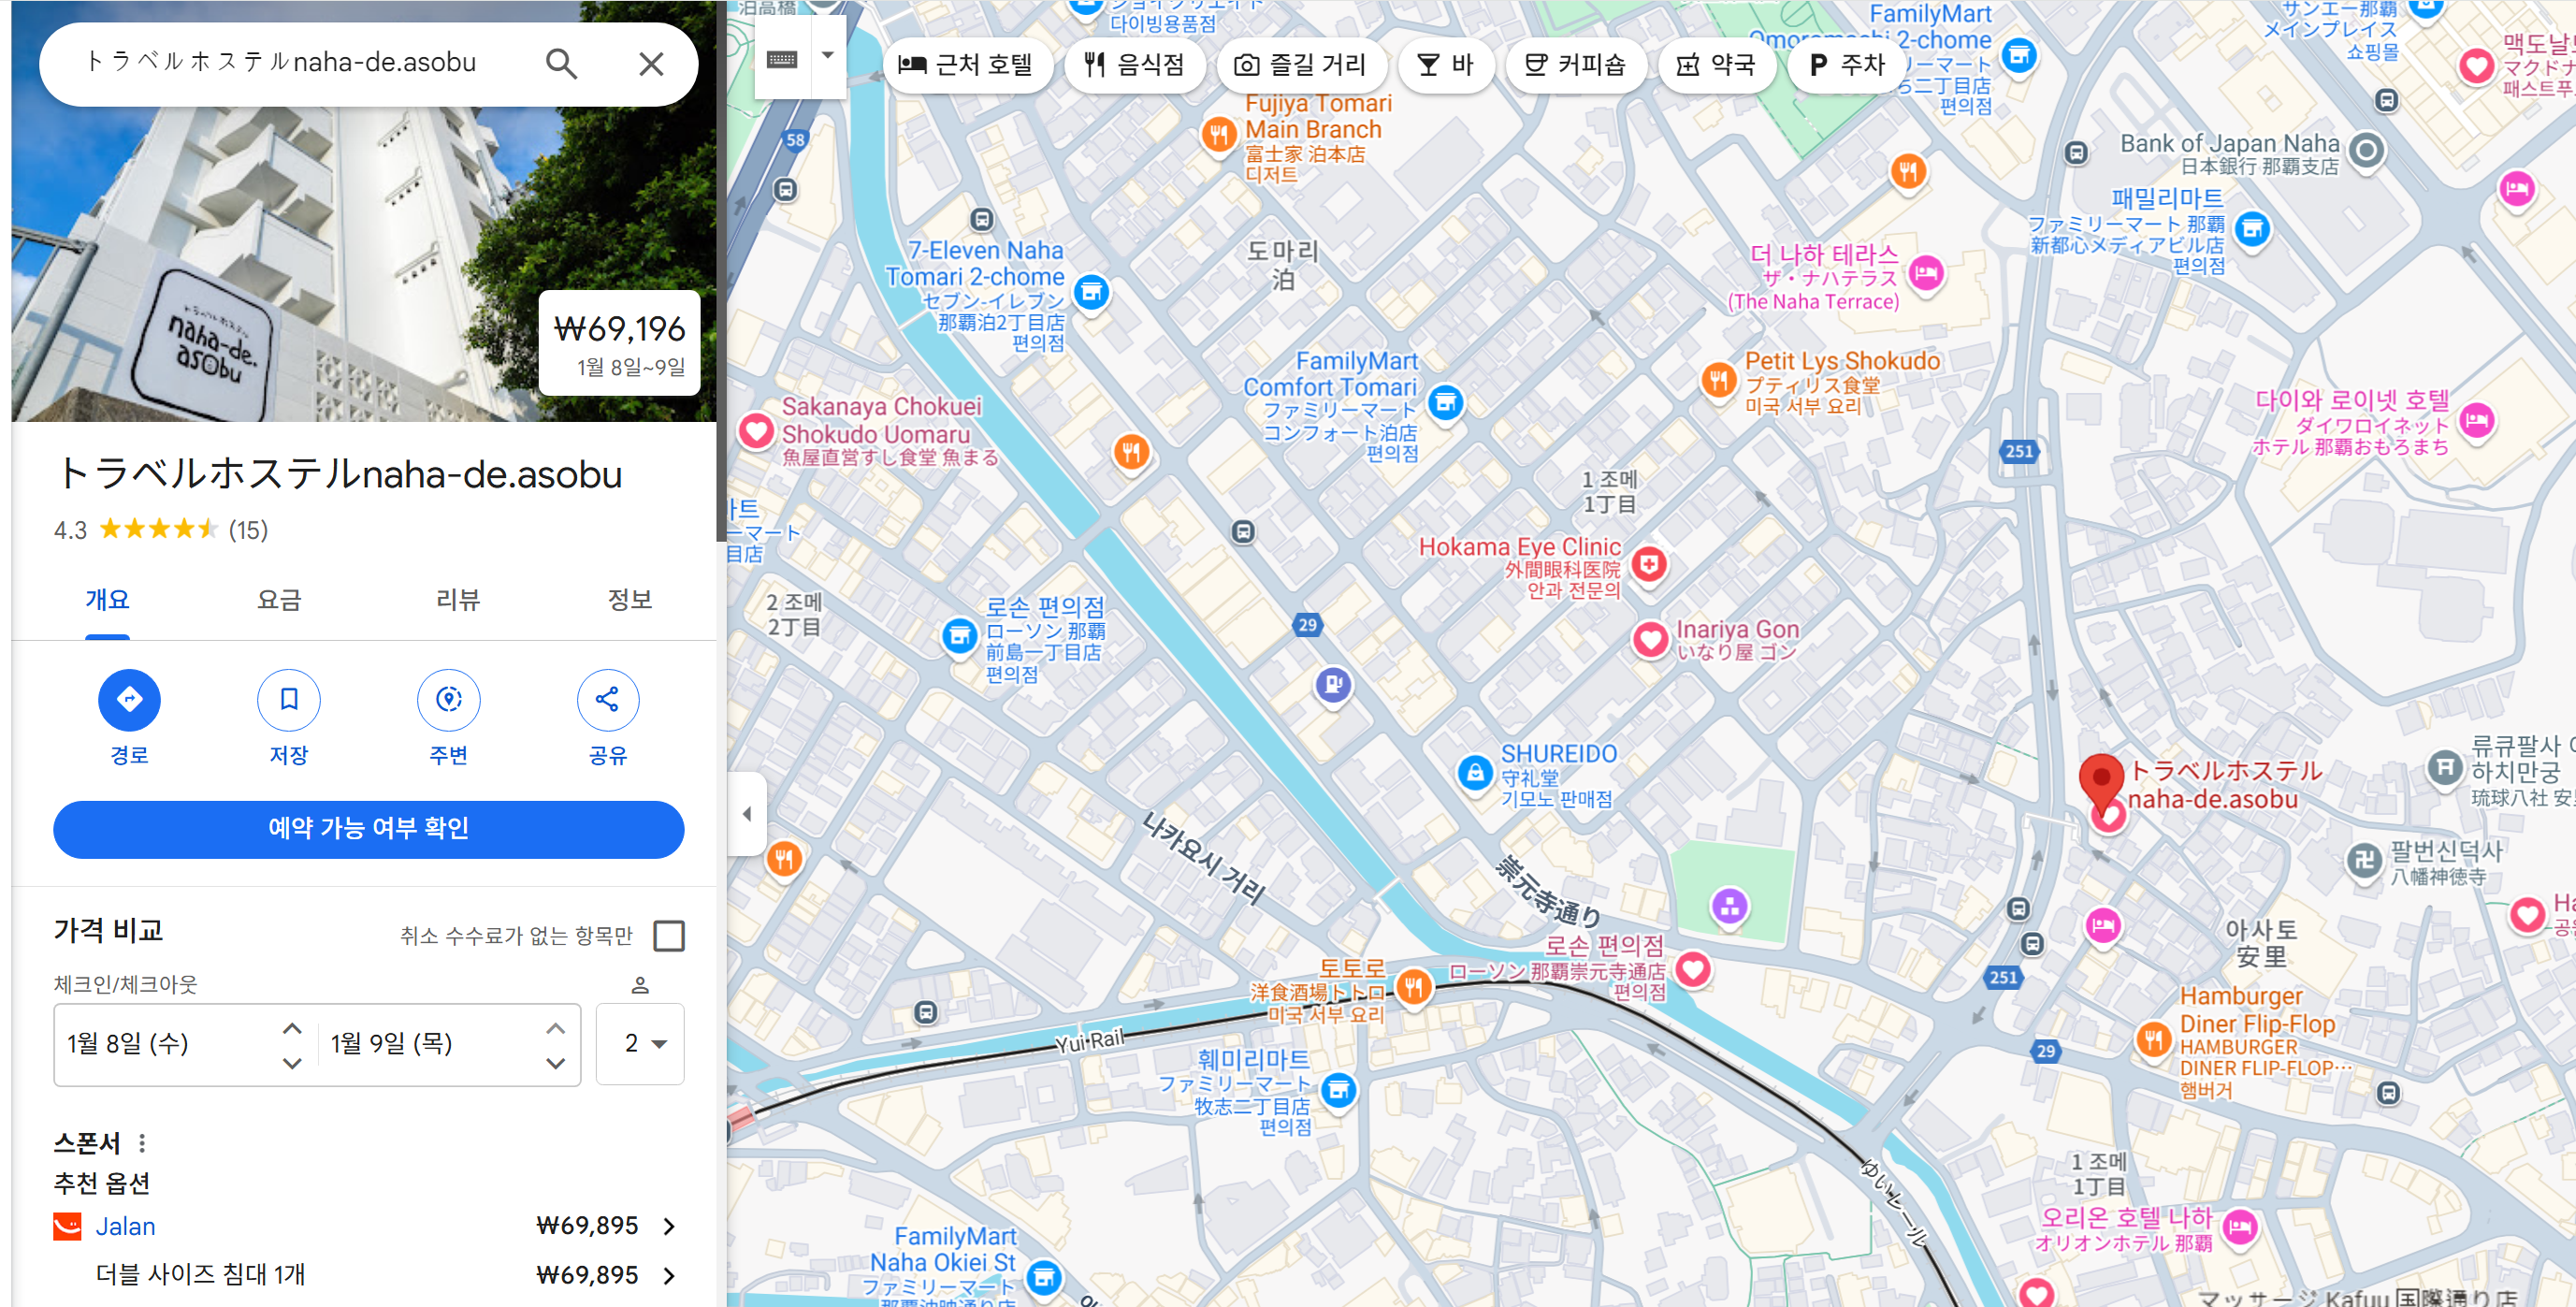Expand the keyboard input options dropdown arrow
The image size is (2576, 1307).
[828, 56]
